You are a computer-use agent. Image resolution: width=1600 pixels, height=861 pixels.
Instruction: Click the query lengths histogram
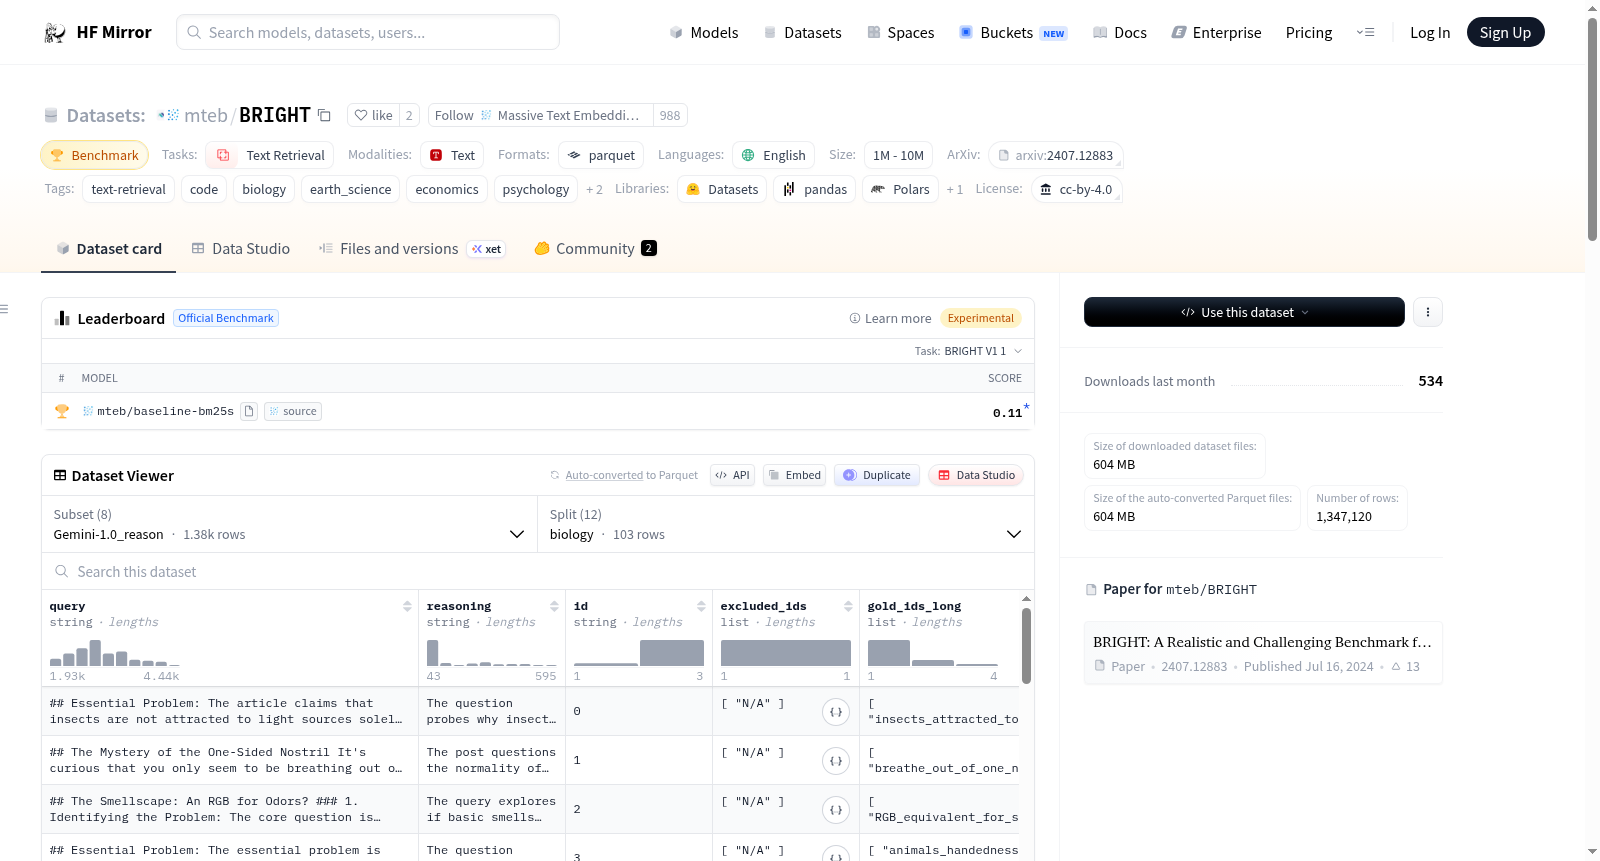coord(115,653)
